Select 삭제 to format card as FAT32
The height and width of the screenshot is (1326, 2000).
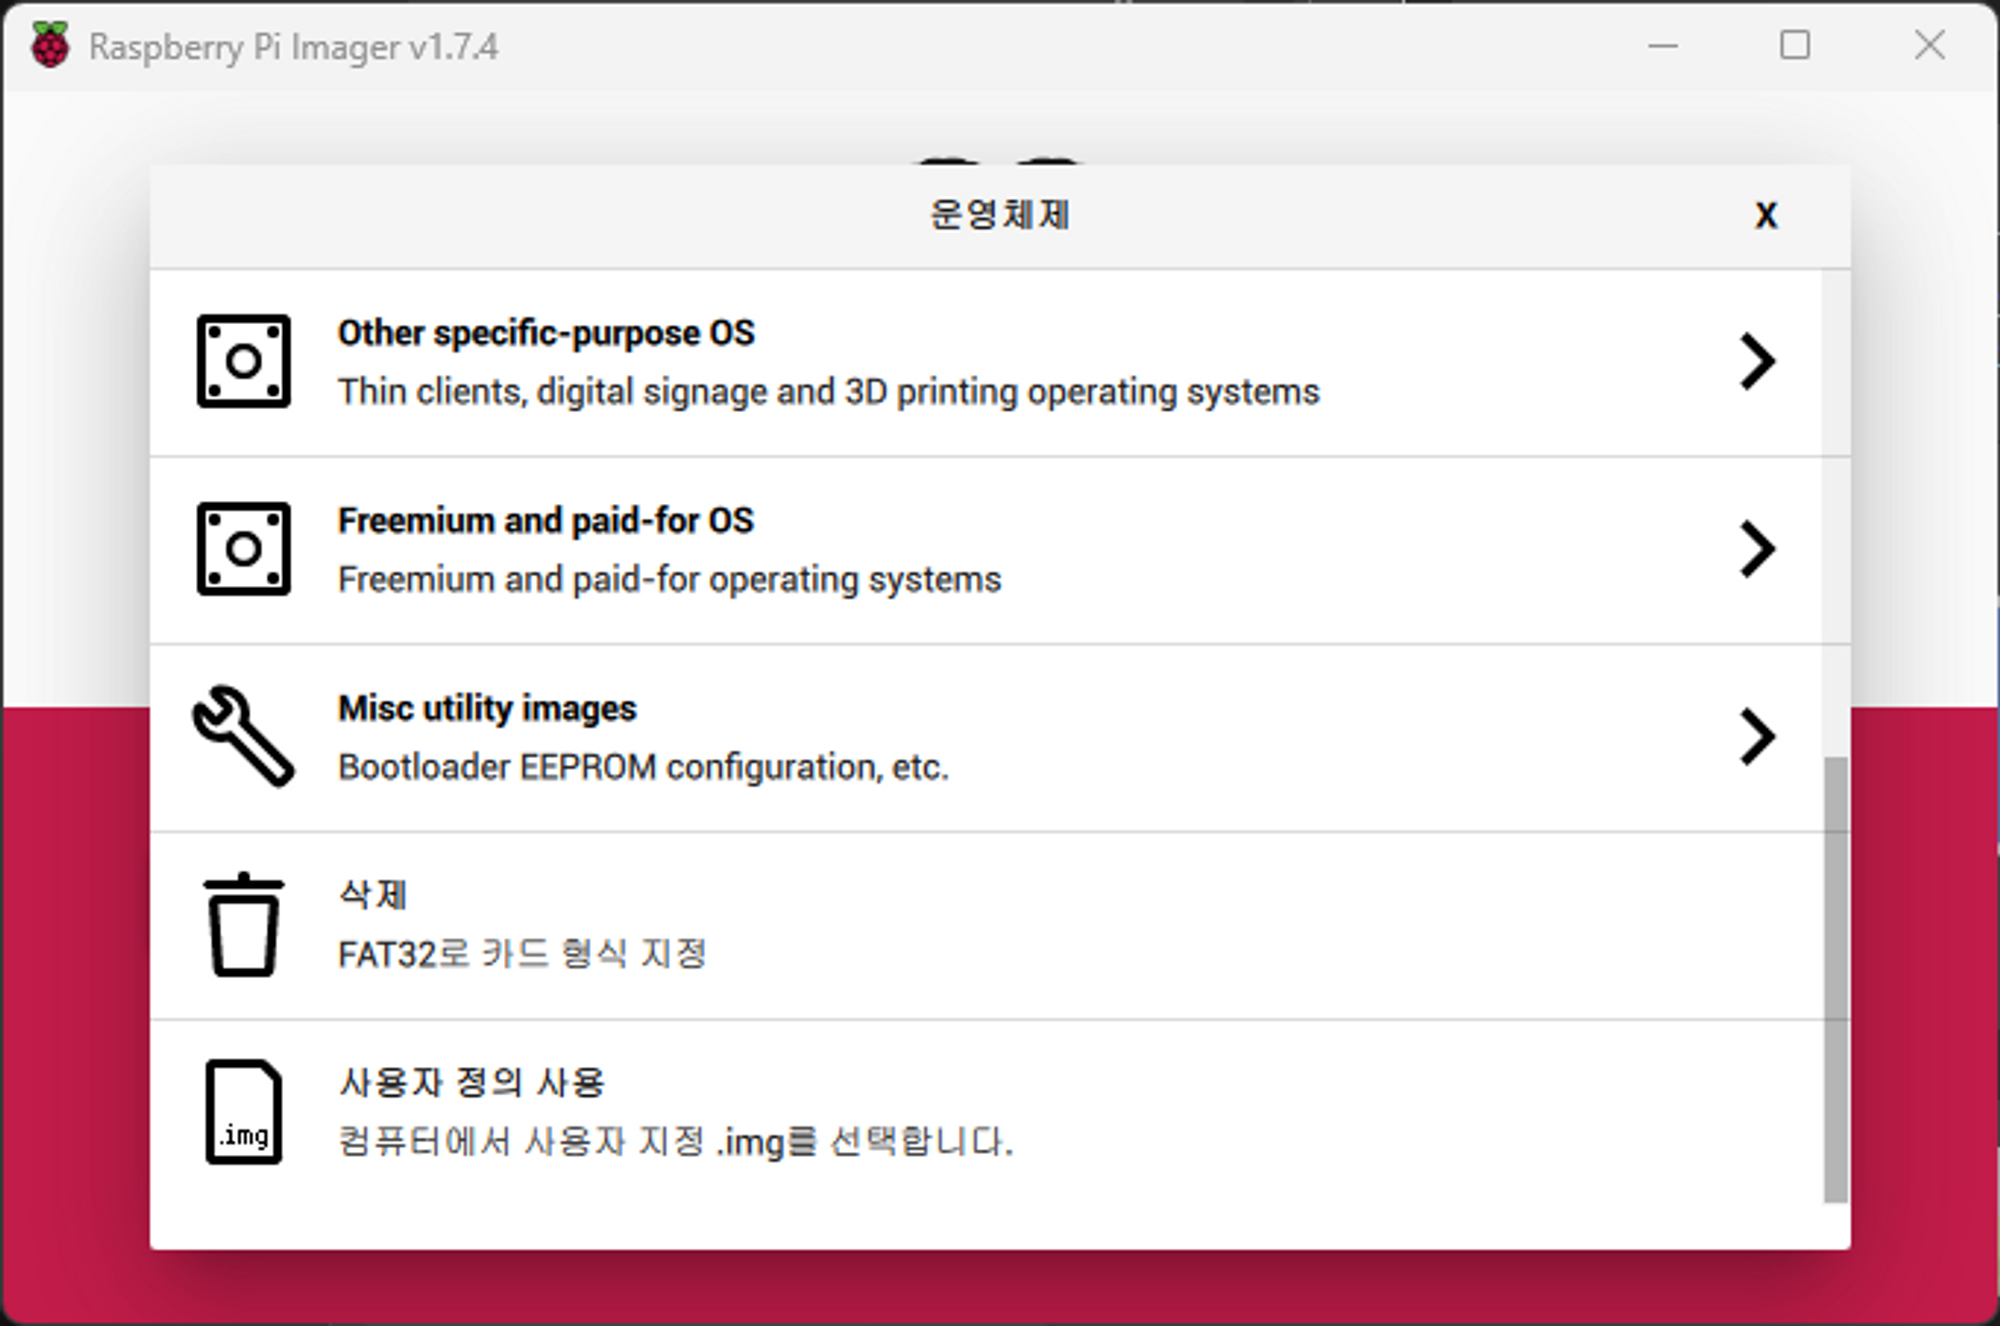click(x=986, y=926)
